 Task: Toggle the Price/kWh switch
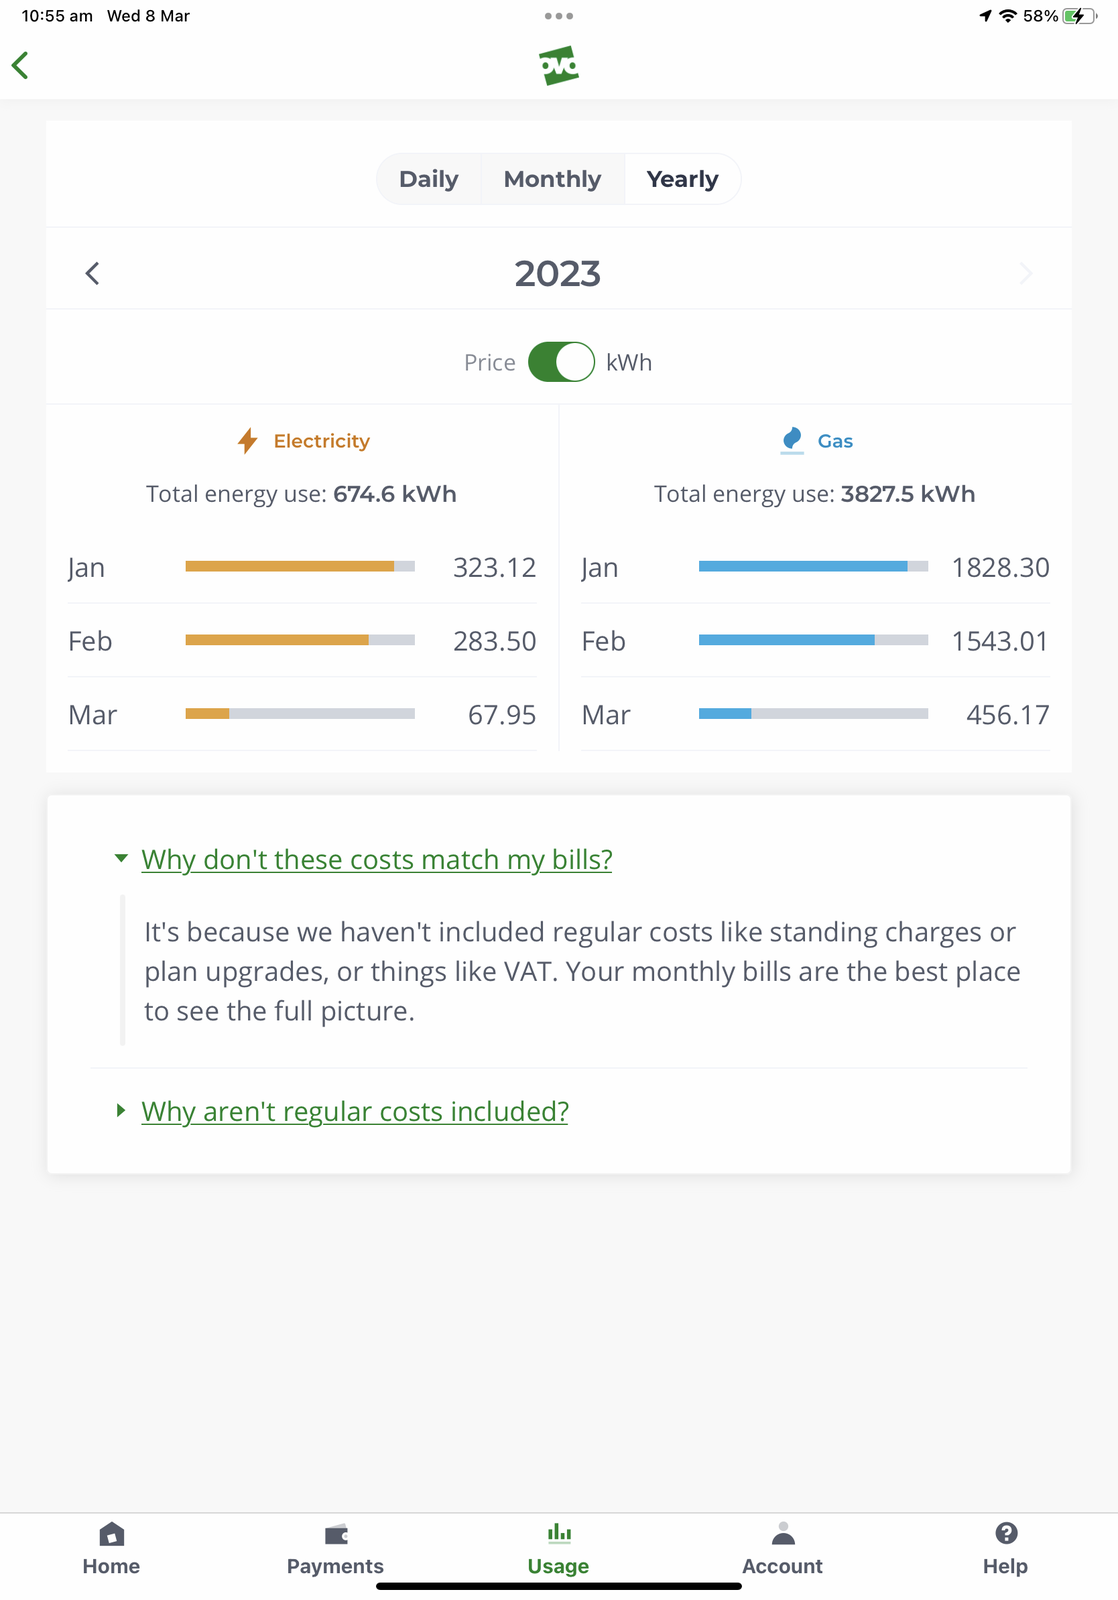pos(561,362)
